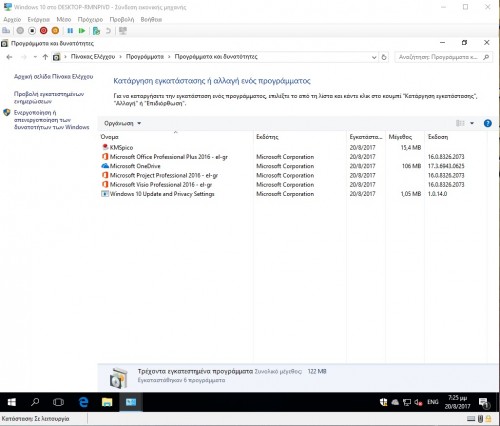Viewport: 500px width, 426px height.
Task: Open the Βοήθεια menu
Action: point(151,19)
